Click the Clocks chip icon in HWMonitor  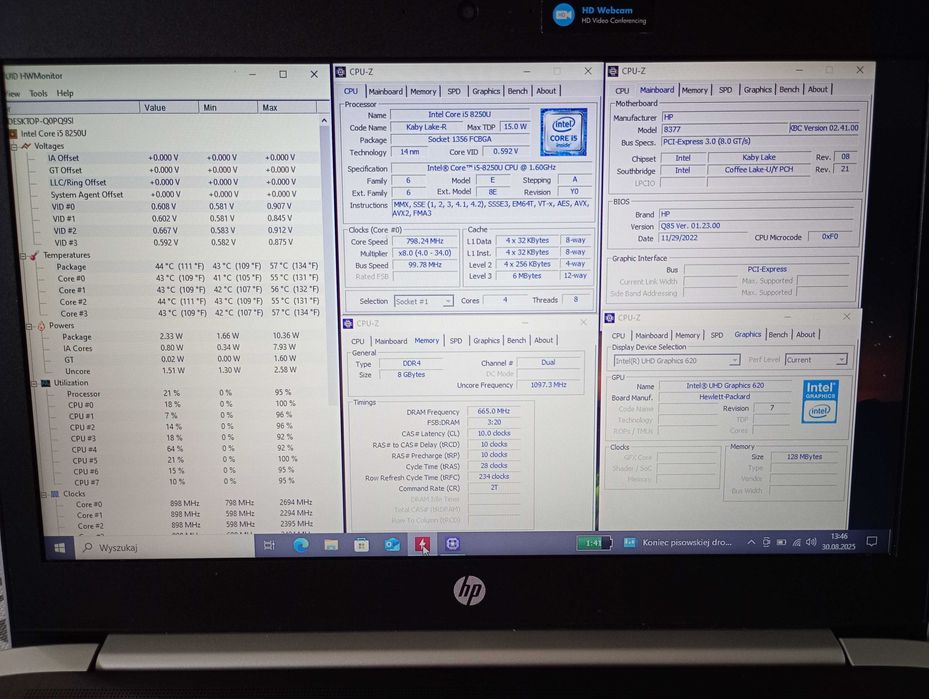[x=55, y=493]
